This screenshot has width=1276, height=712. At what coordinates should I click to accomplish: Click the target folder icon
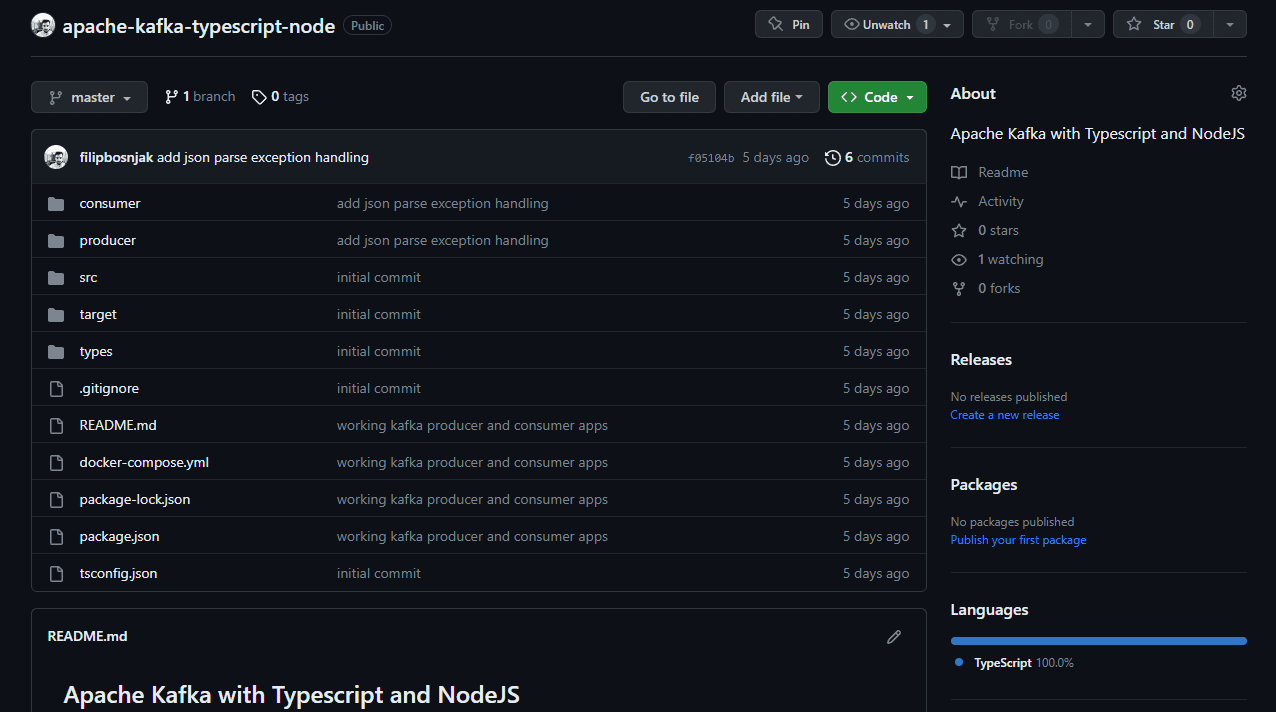click(x=56, y=315)
